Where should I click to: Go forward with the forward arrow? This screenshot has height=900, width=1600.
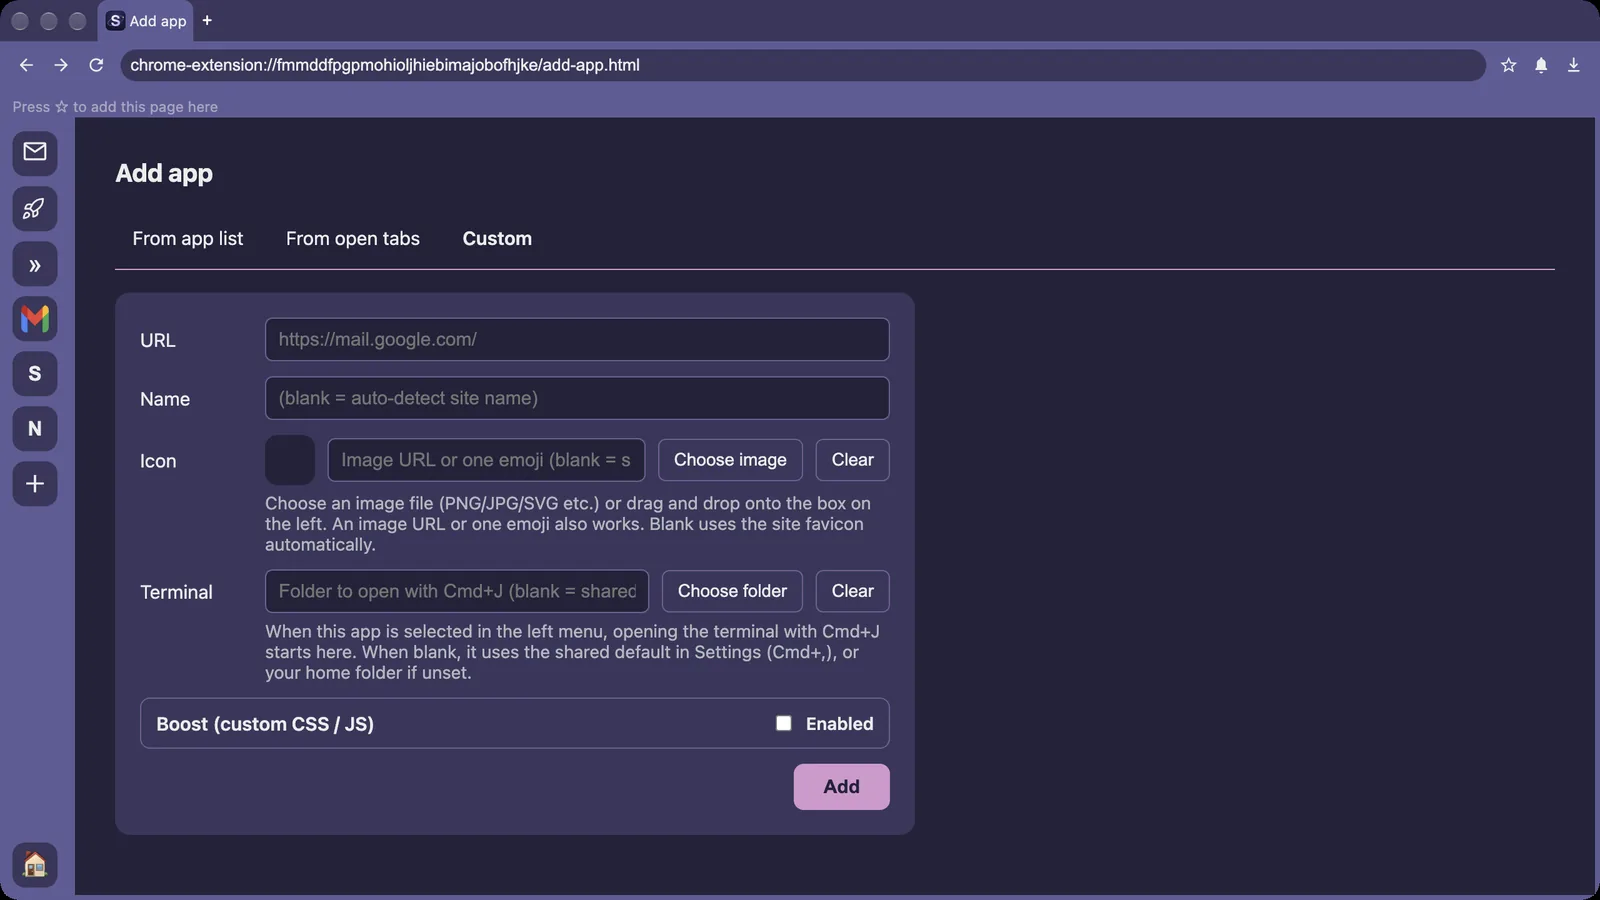coord(61,65)
